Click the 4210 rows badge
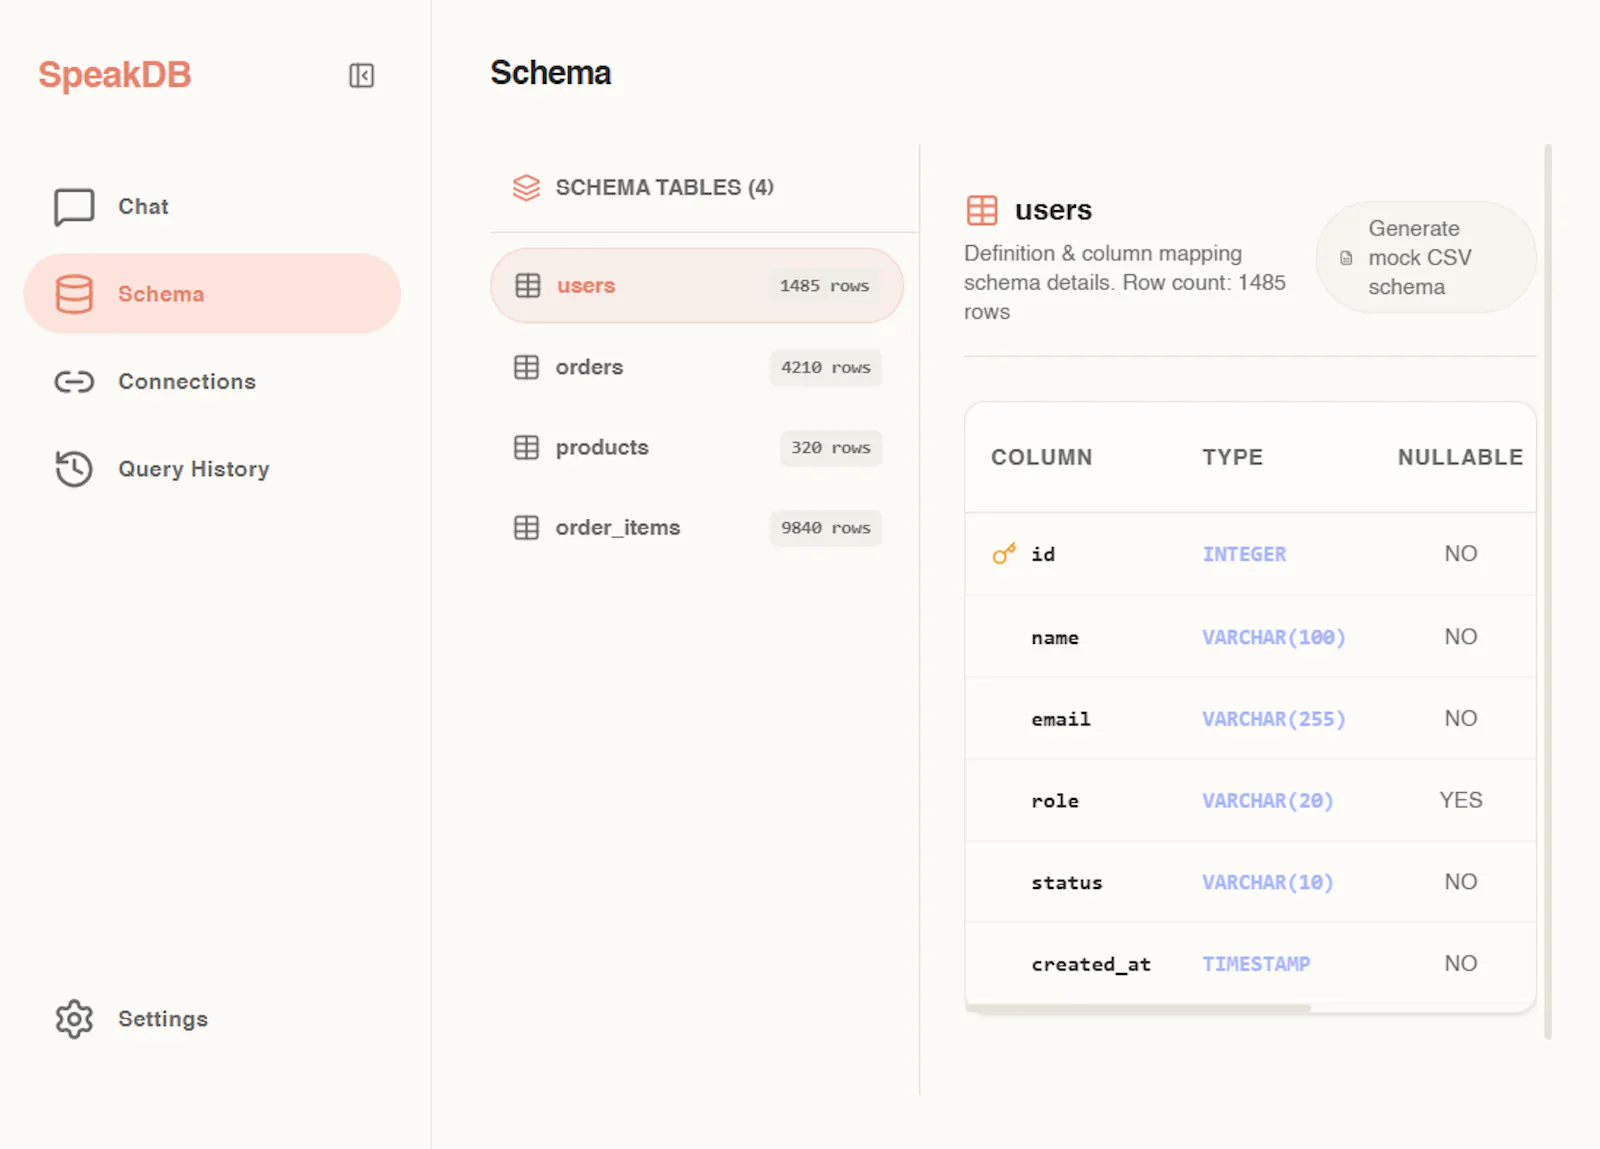 (x=826, y=367)
